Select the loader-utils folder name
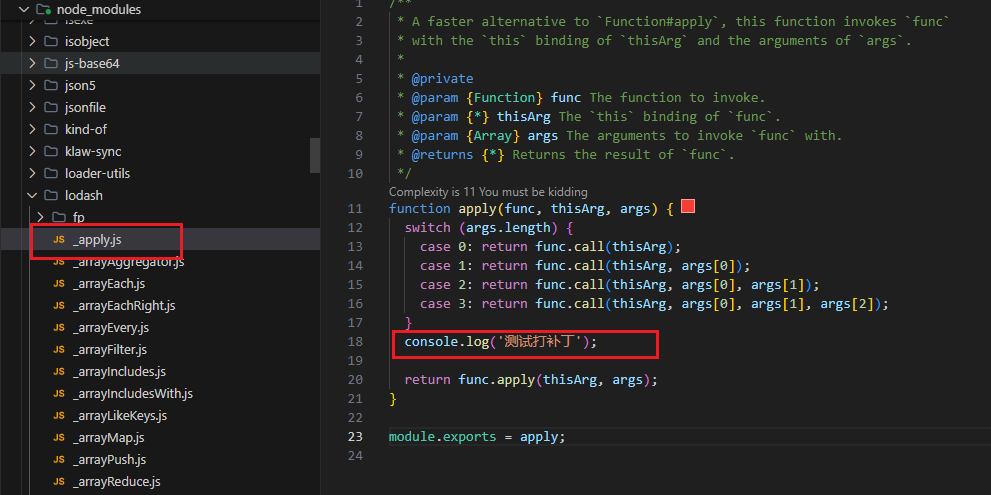The image size is (991, 495). pyautogui.click(x=97, y=173)
